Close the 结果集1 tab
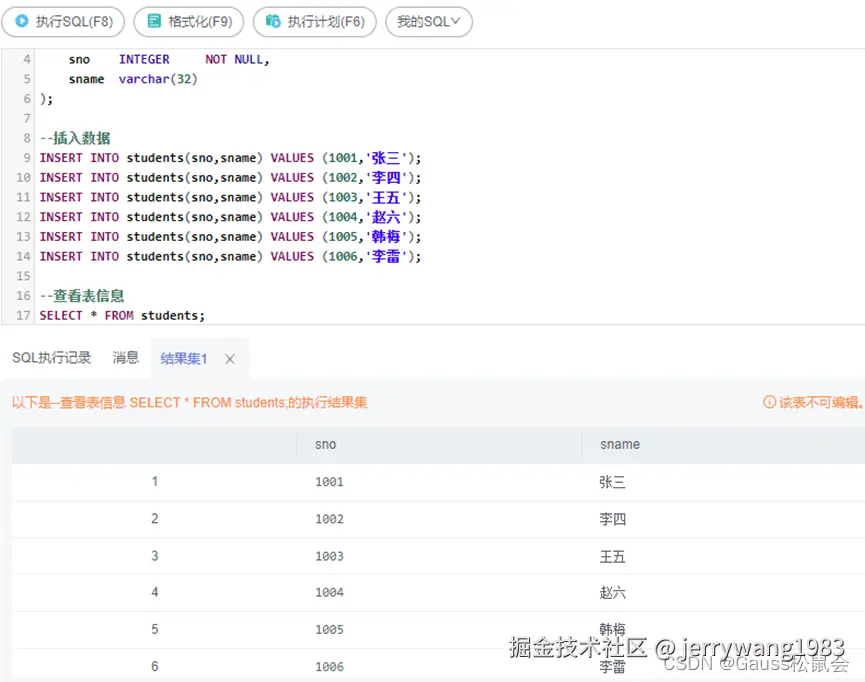This screenshot has width=865, height=682. point(230,359)
